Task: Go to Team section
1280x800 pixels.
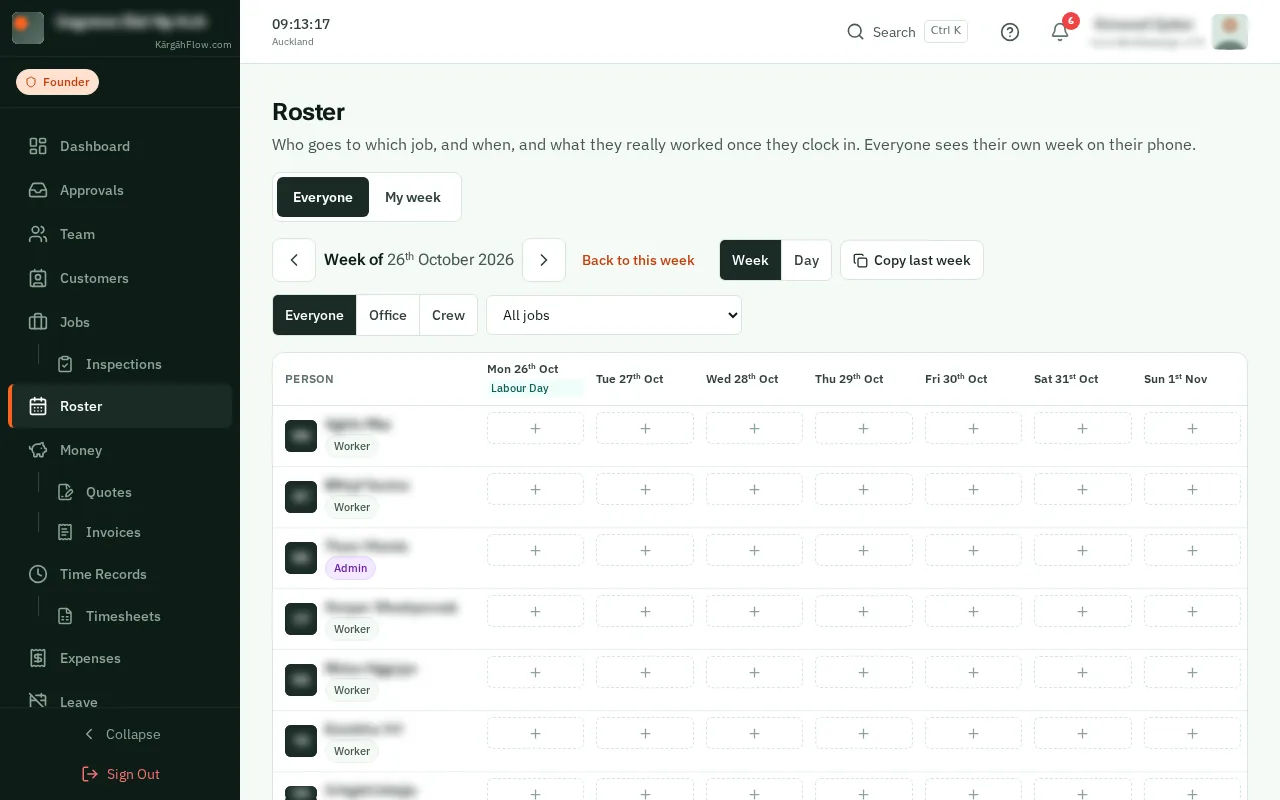Action: pyautogui.click(x=120, y=234)
